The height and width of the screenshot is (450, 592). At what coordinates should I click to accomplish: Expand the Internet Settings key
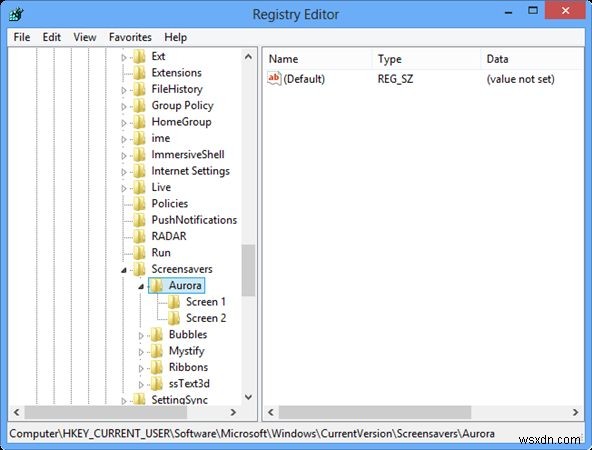click(x=124, y=172)
